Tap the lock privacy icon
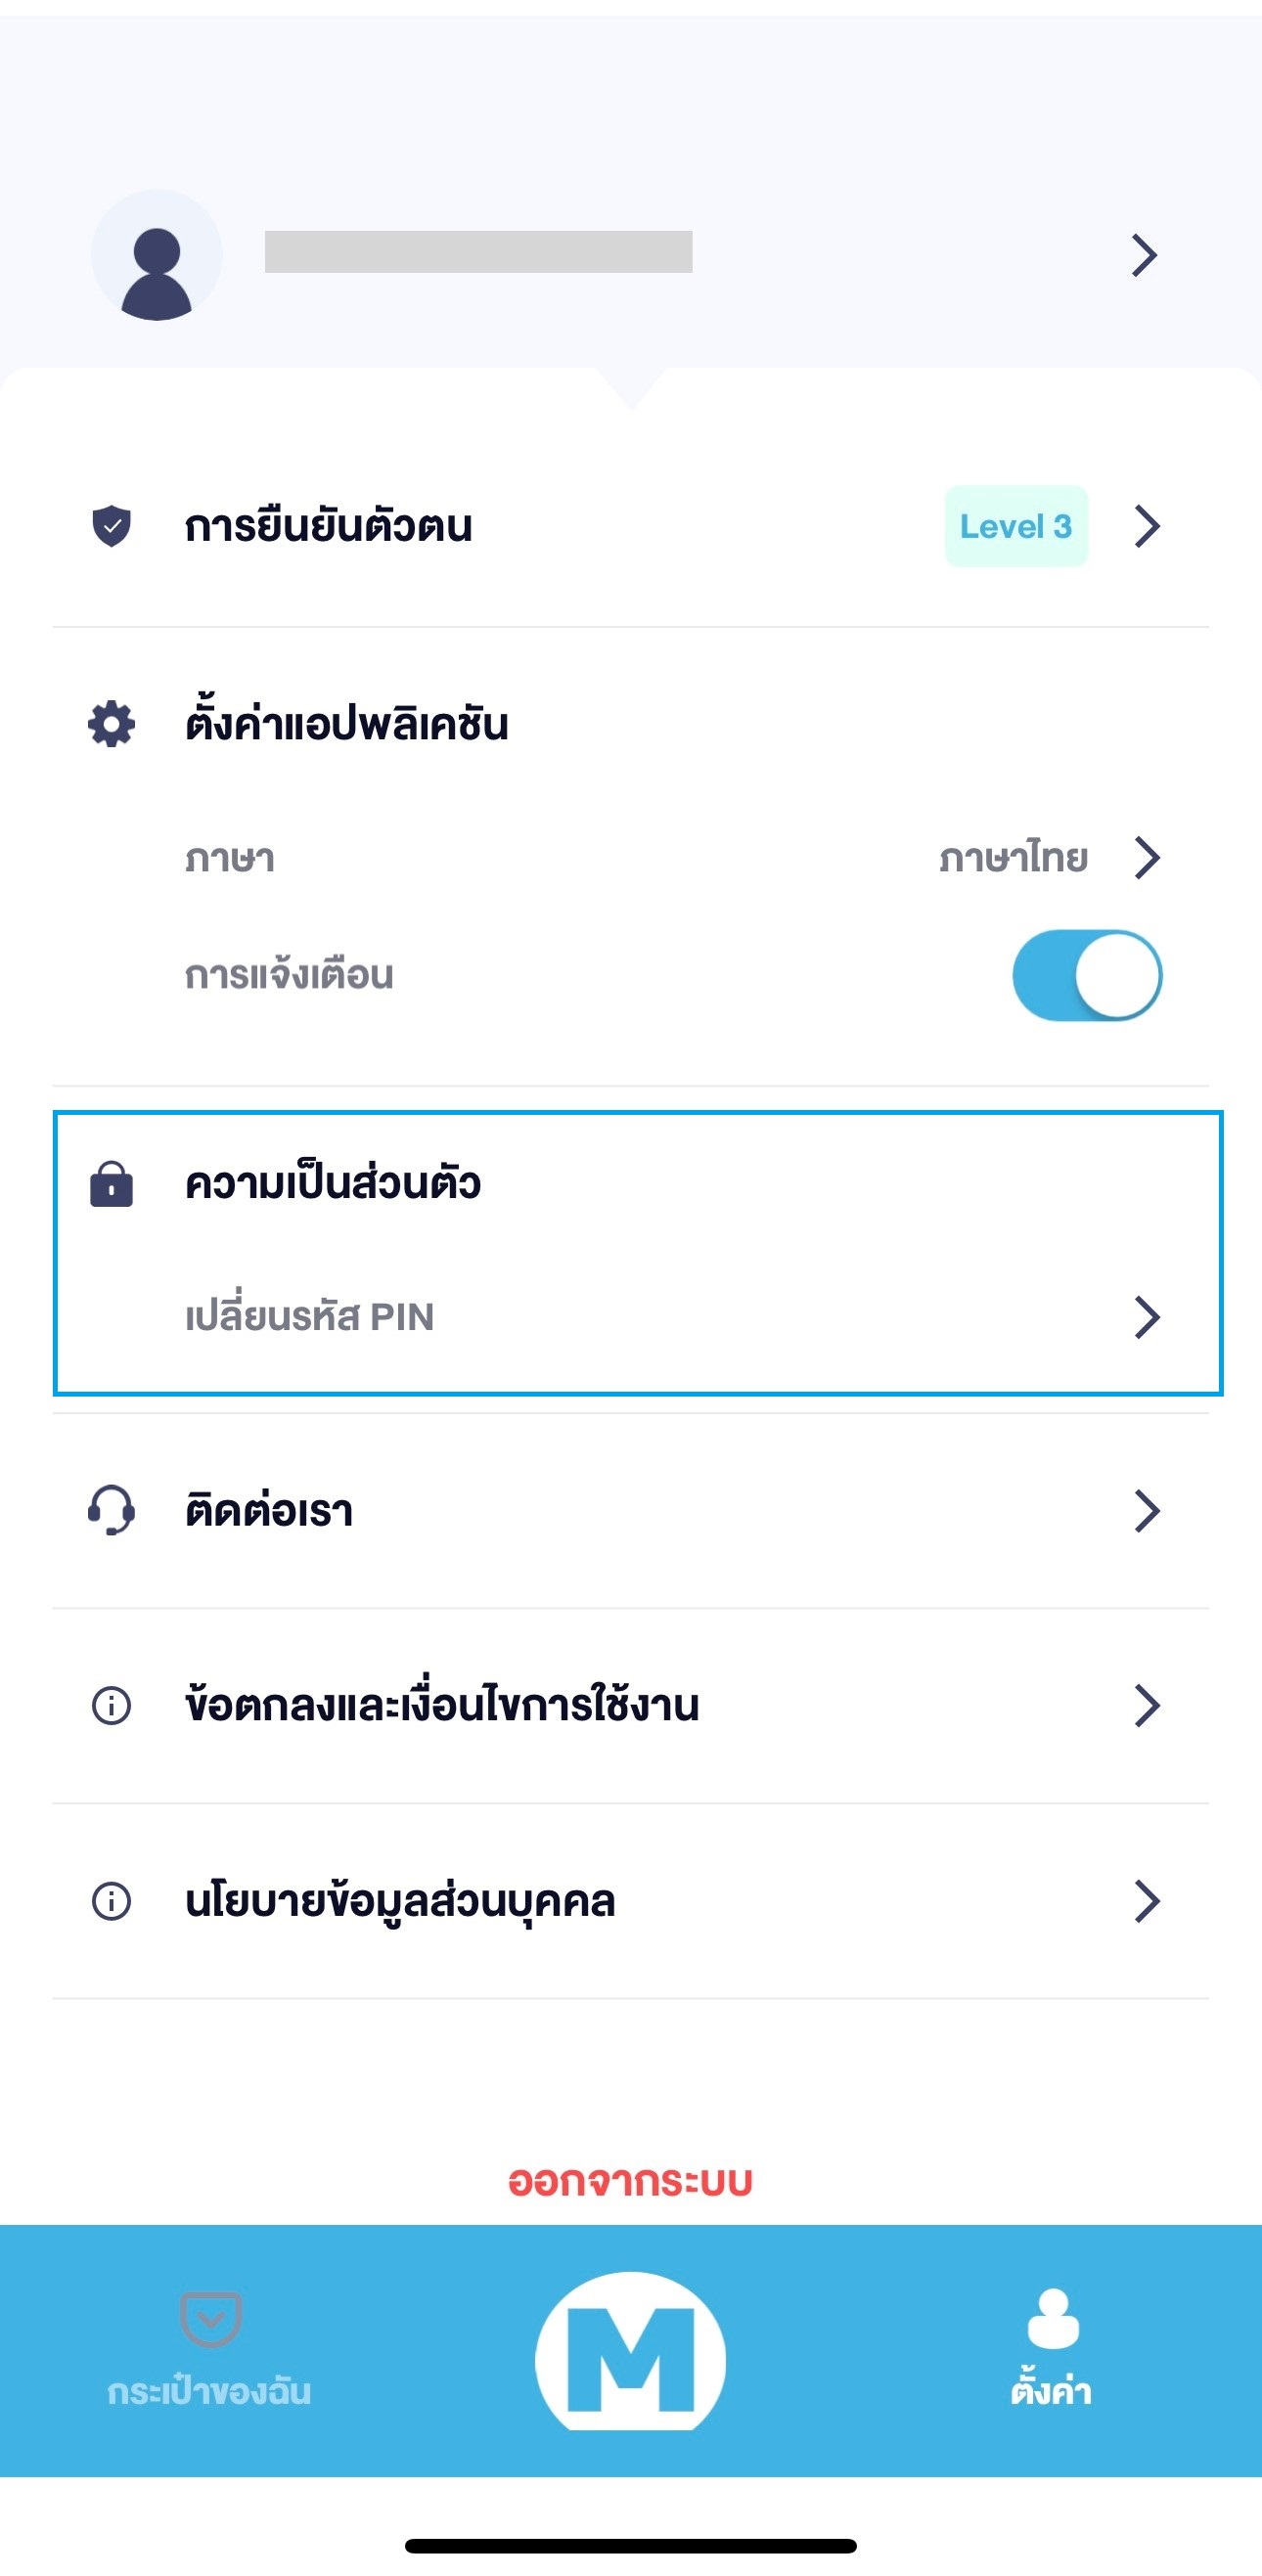 tap(111, 1185)
